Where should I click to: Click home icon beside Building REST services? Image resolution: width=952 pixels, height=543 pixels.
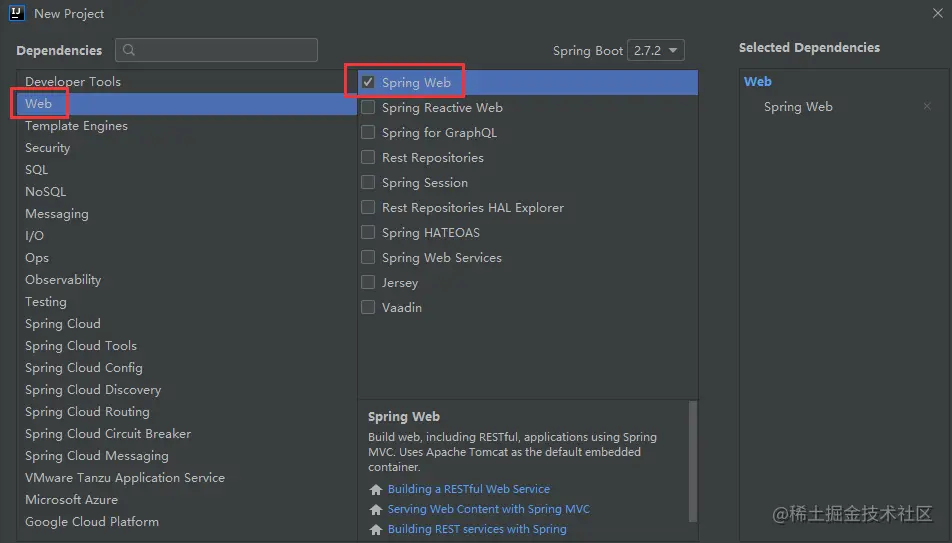tap(376, 530)
